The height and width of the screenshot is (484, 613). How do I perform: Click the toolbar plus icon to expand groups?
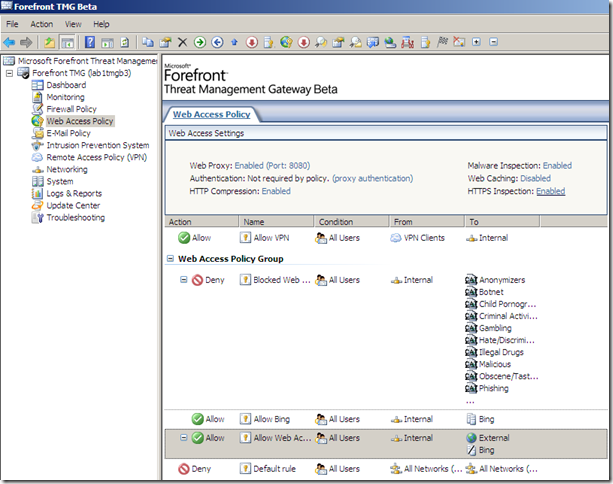point(476,42)
